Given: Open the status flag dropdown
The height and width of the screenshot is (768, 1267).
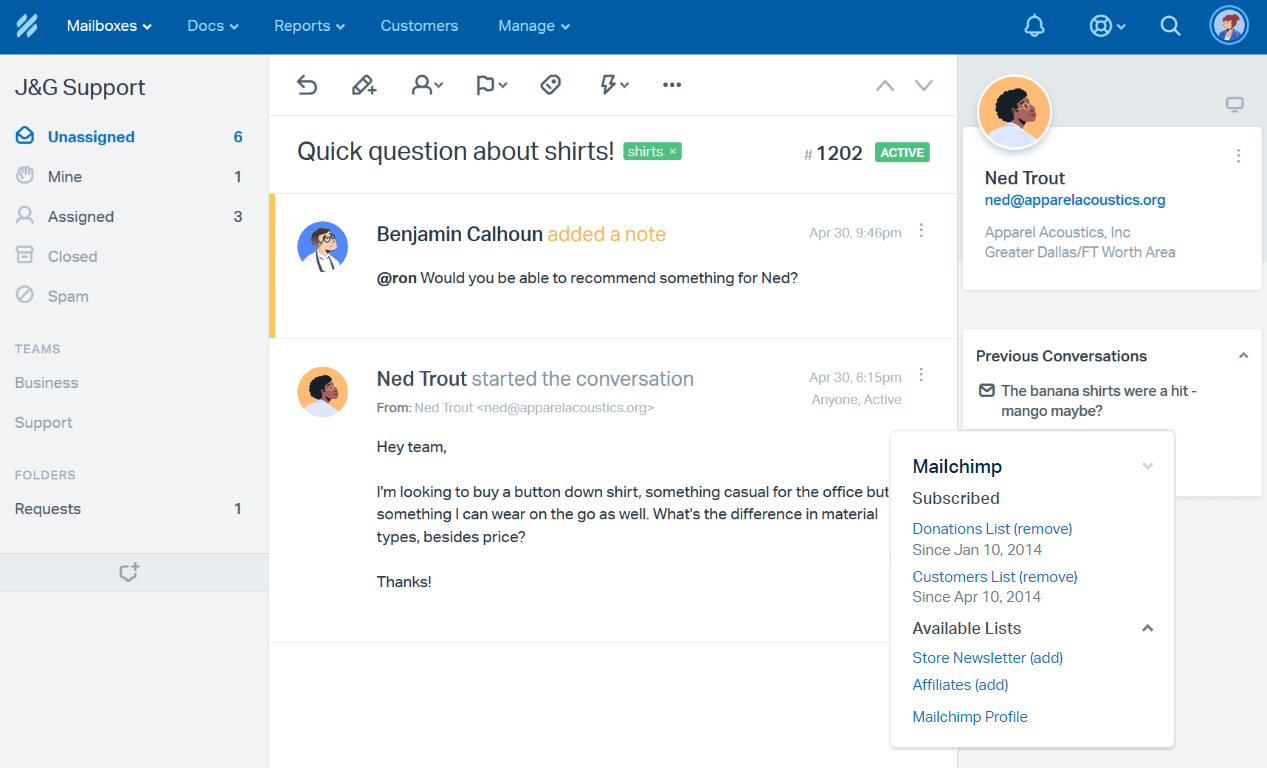Looking at the screenshot, I should coord(491,86).
